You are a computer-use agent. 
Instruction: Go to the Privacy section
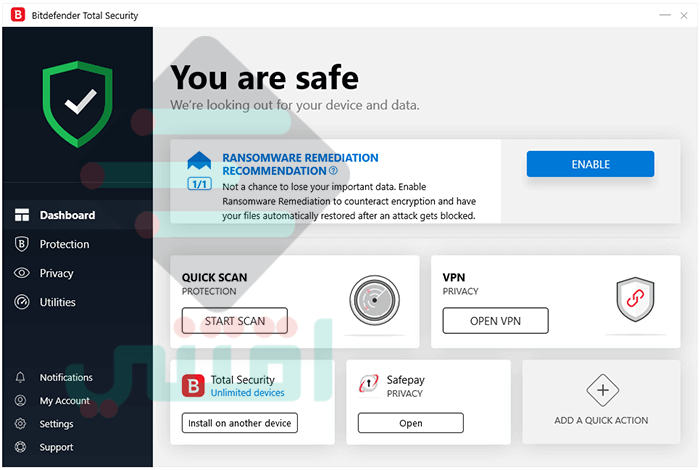click(x=78, y=273)
